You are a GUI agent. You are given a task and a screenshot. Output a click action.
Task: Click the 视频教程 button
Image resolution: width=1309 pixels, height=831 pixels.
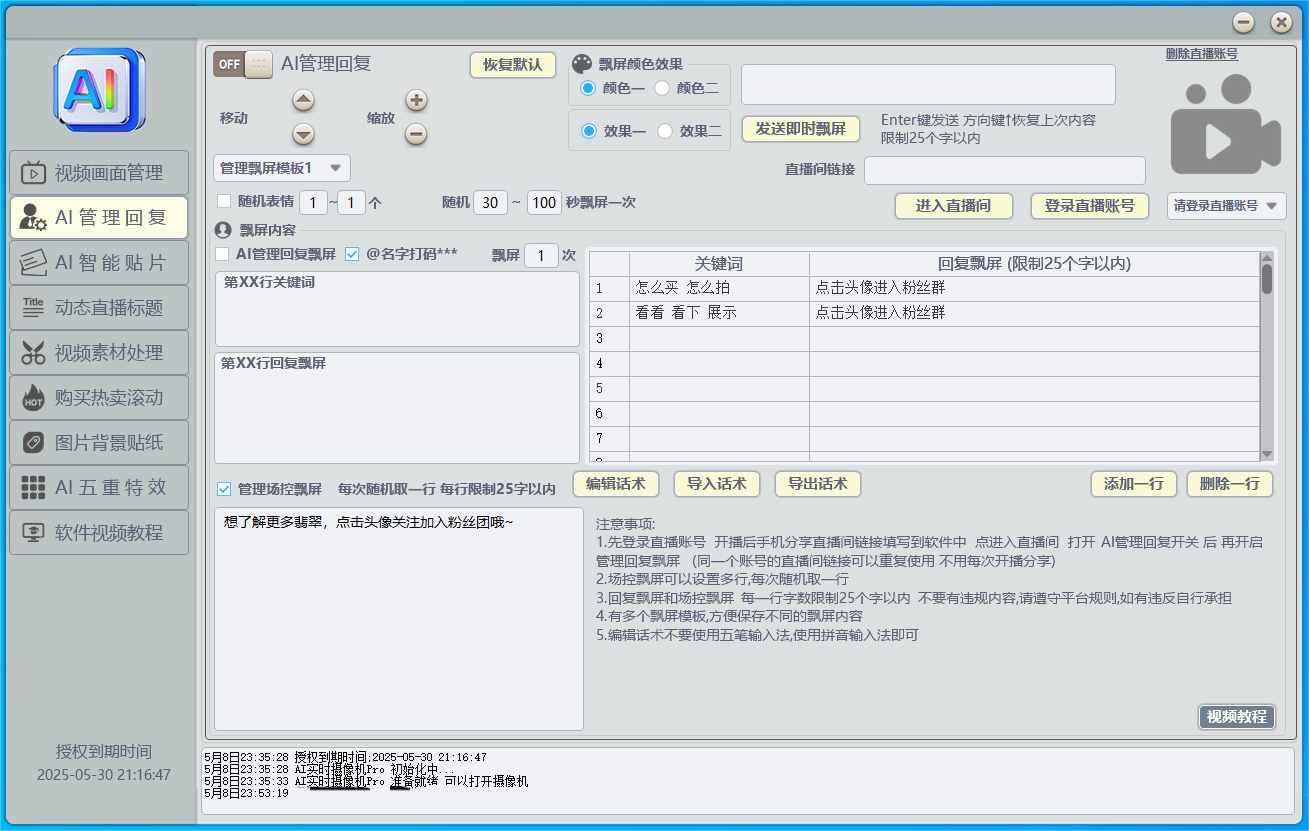tap(1237, 717)
